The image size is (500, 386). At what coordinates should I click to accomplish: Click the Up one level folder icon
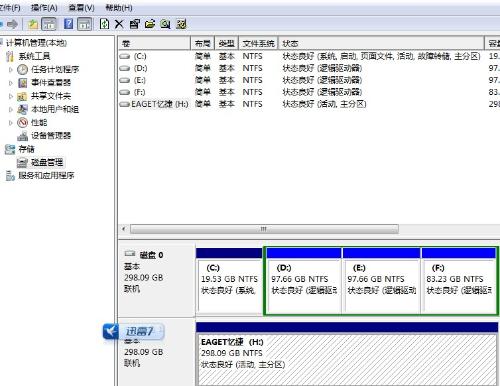[x=33, y=24]
